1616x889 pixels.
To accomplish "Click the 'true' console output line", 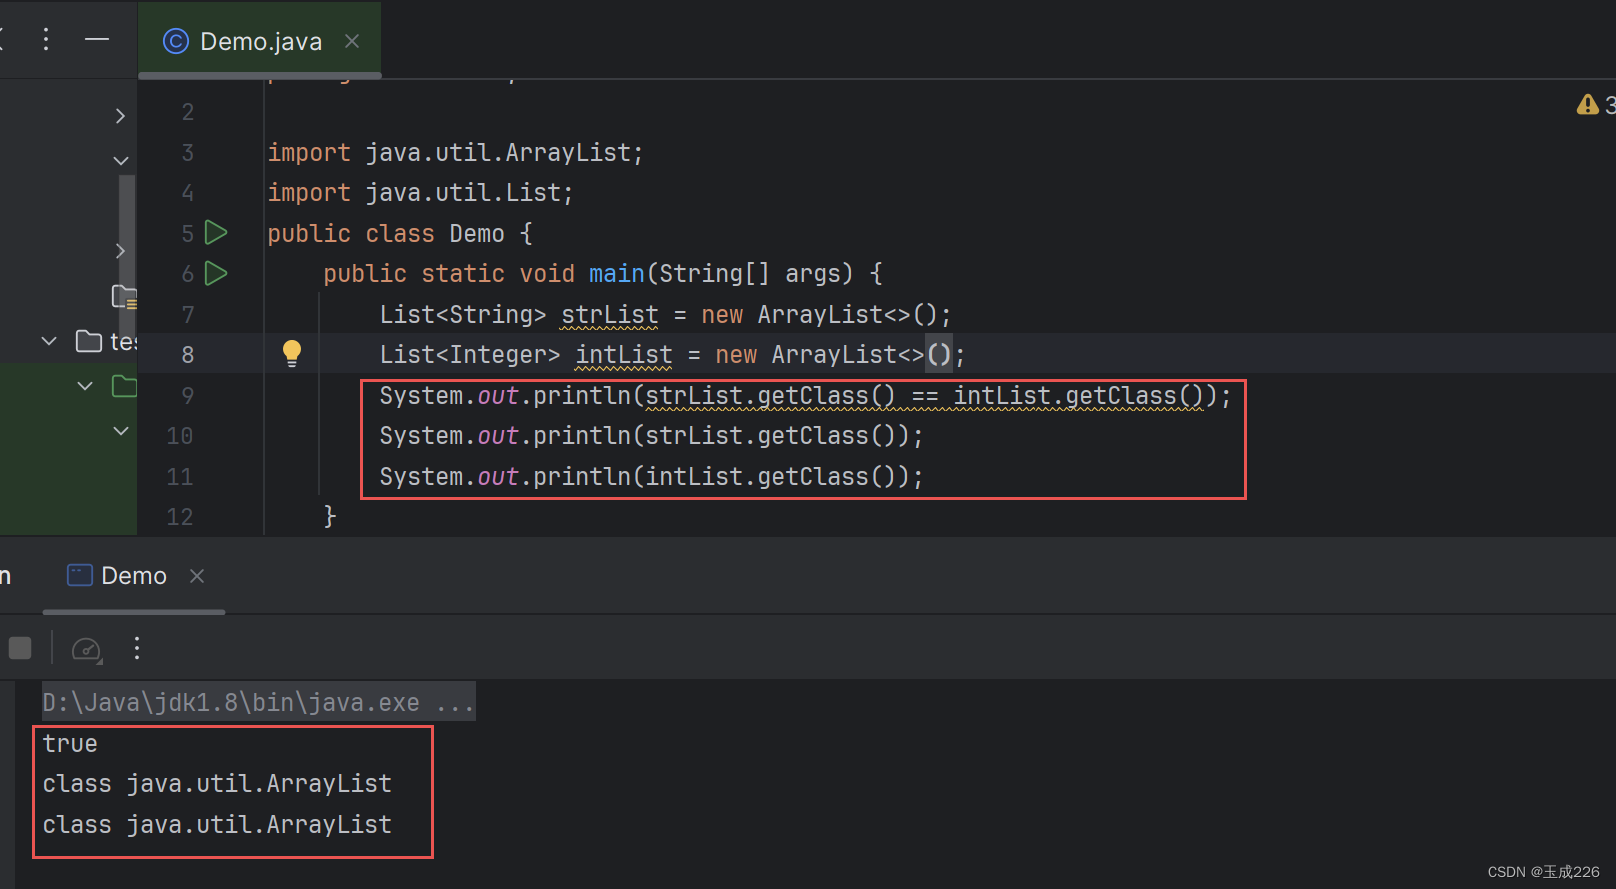I will click(70, 744).
